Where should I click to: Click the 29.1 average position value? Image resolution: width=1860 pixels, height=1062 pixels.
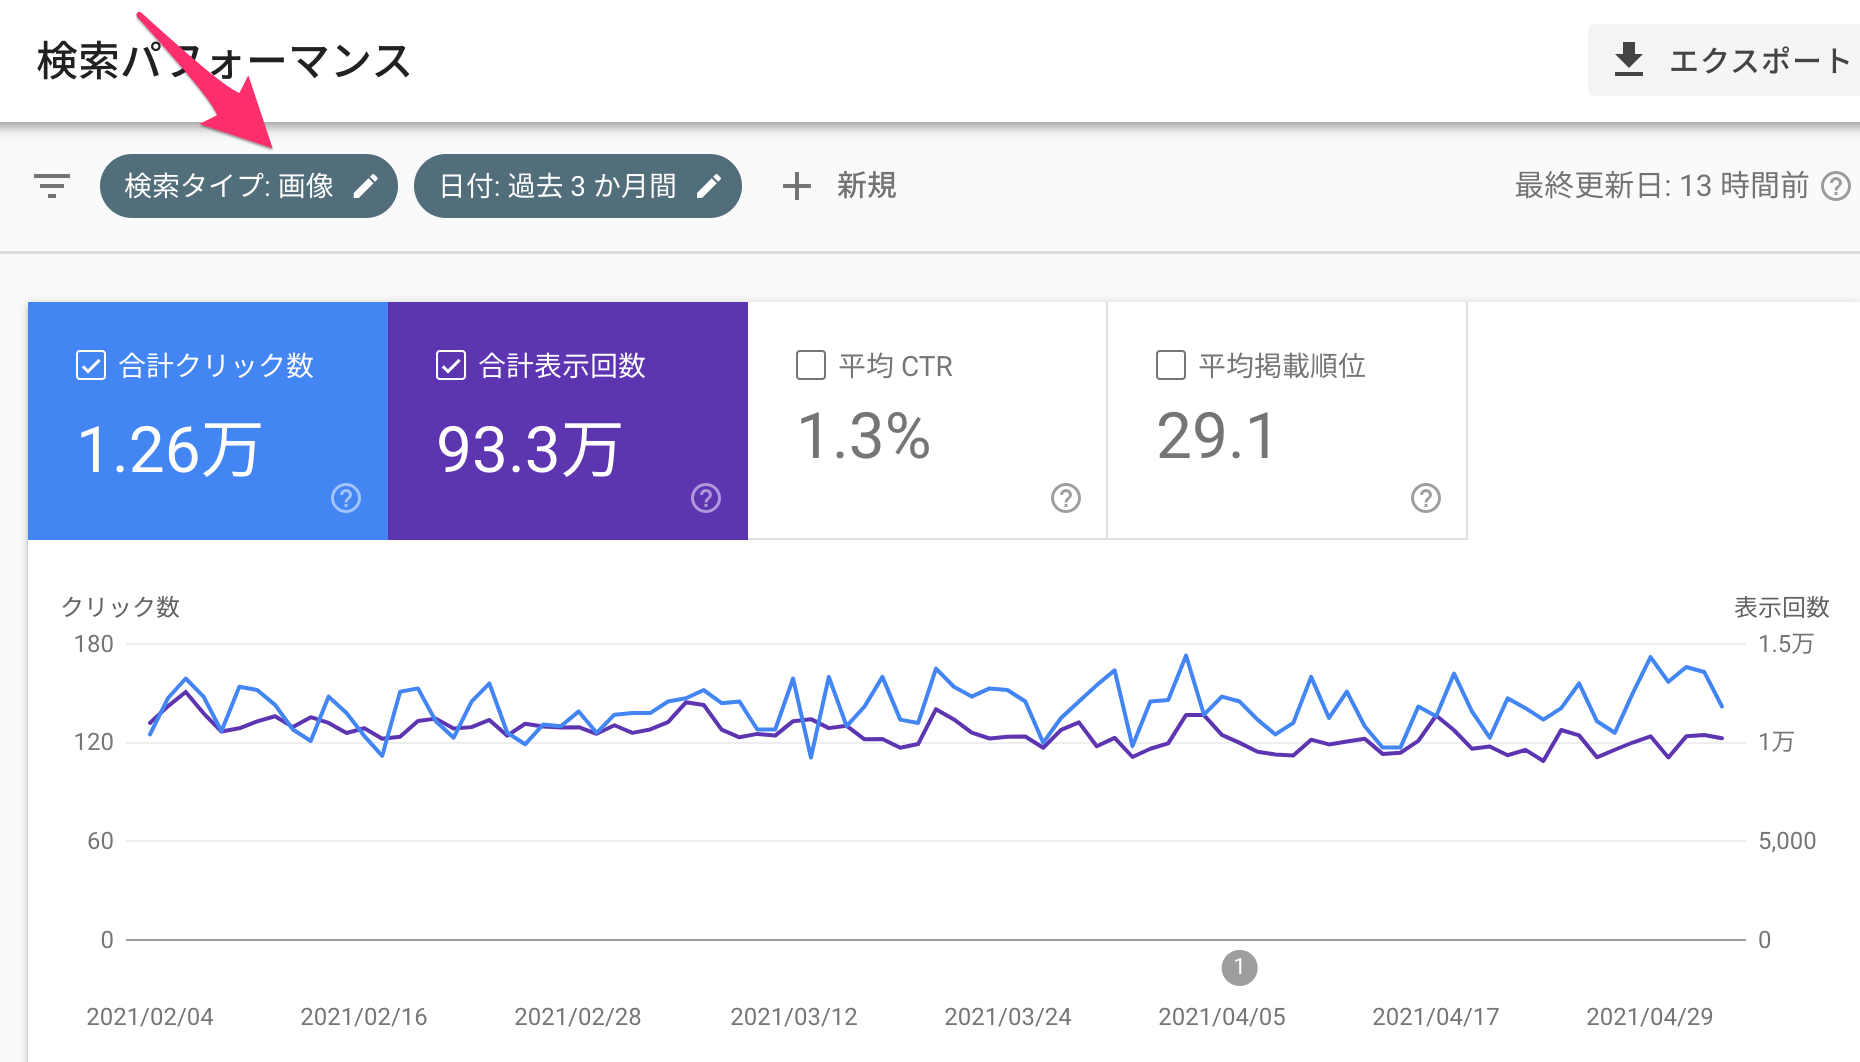pos(1217,437)
